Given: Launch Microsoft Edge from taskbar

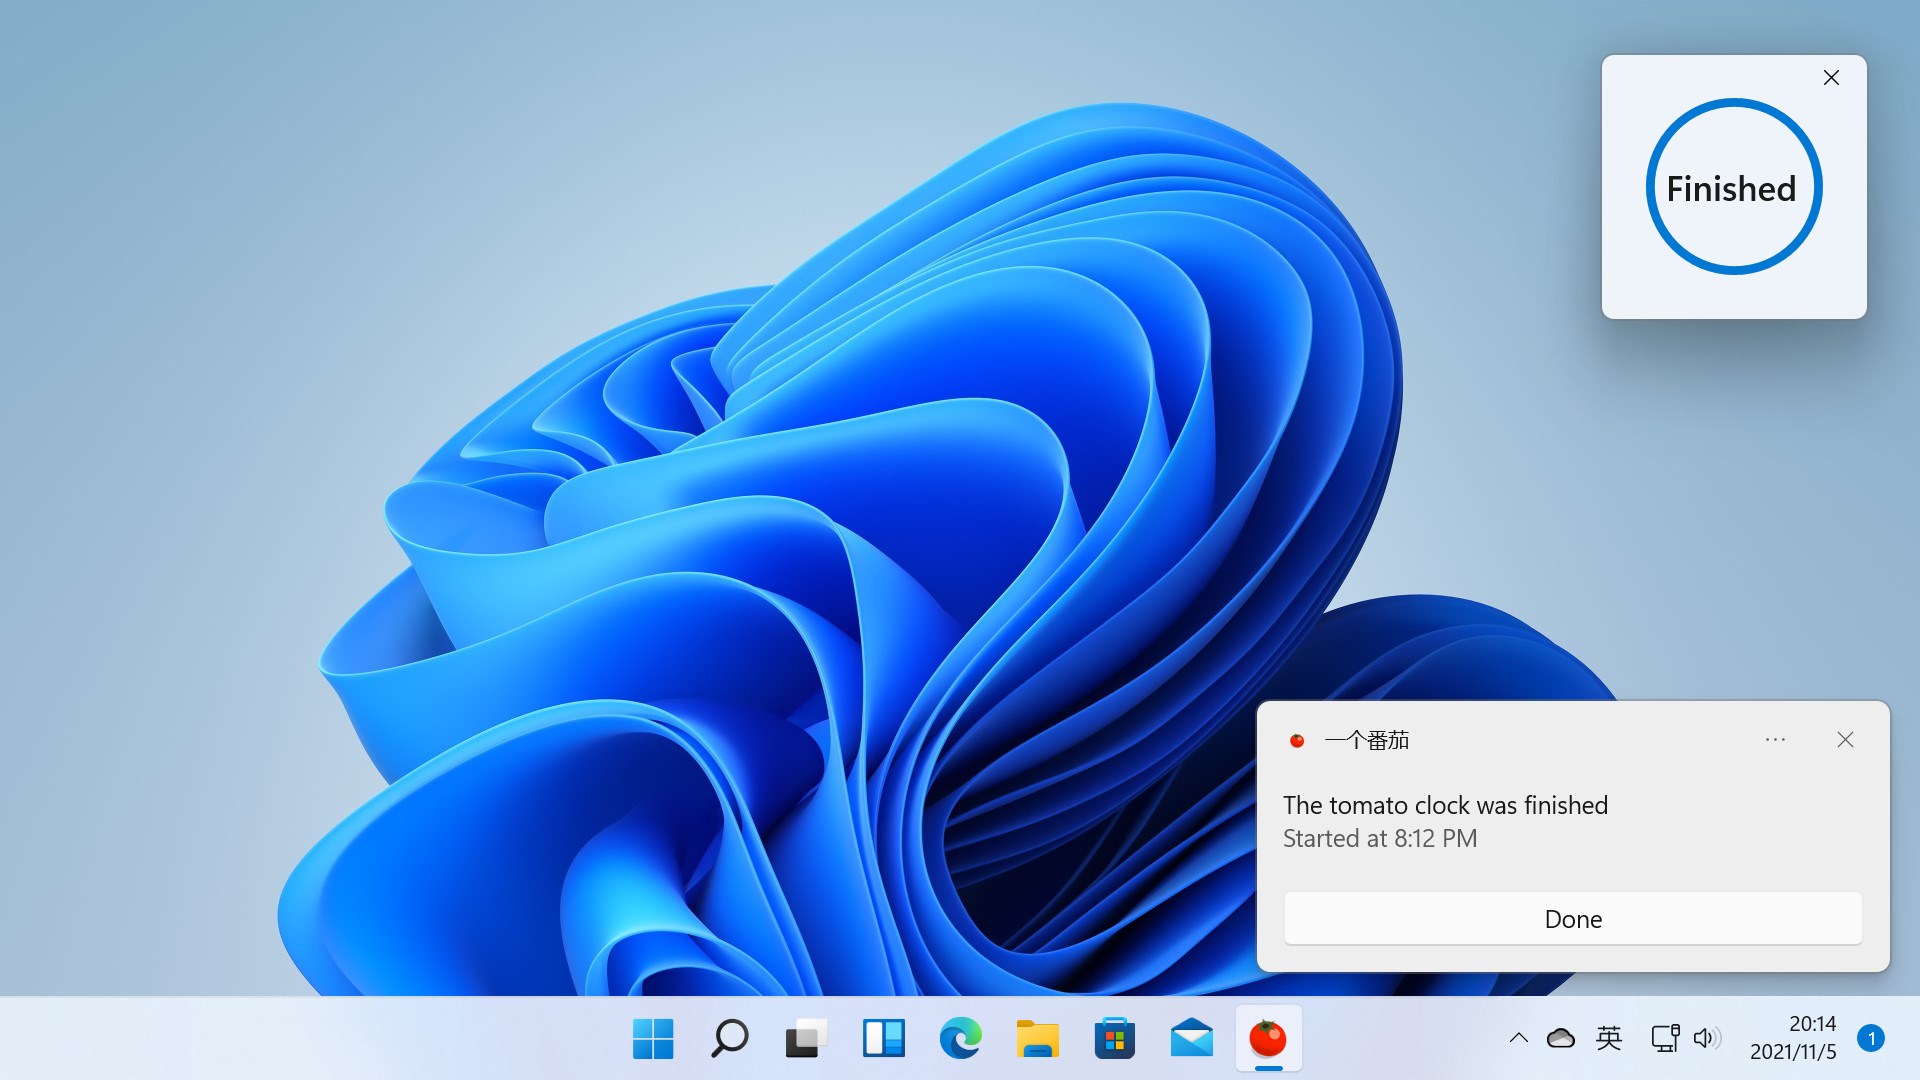Looking at the screenshot, I should (x=960, y=1039).
